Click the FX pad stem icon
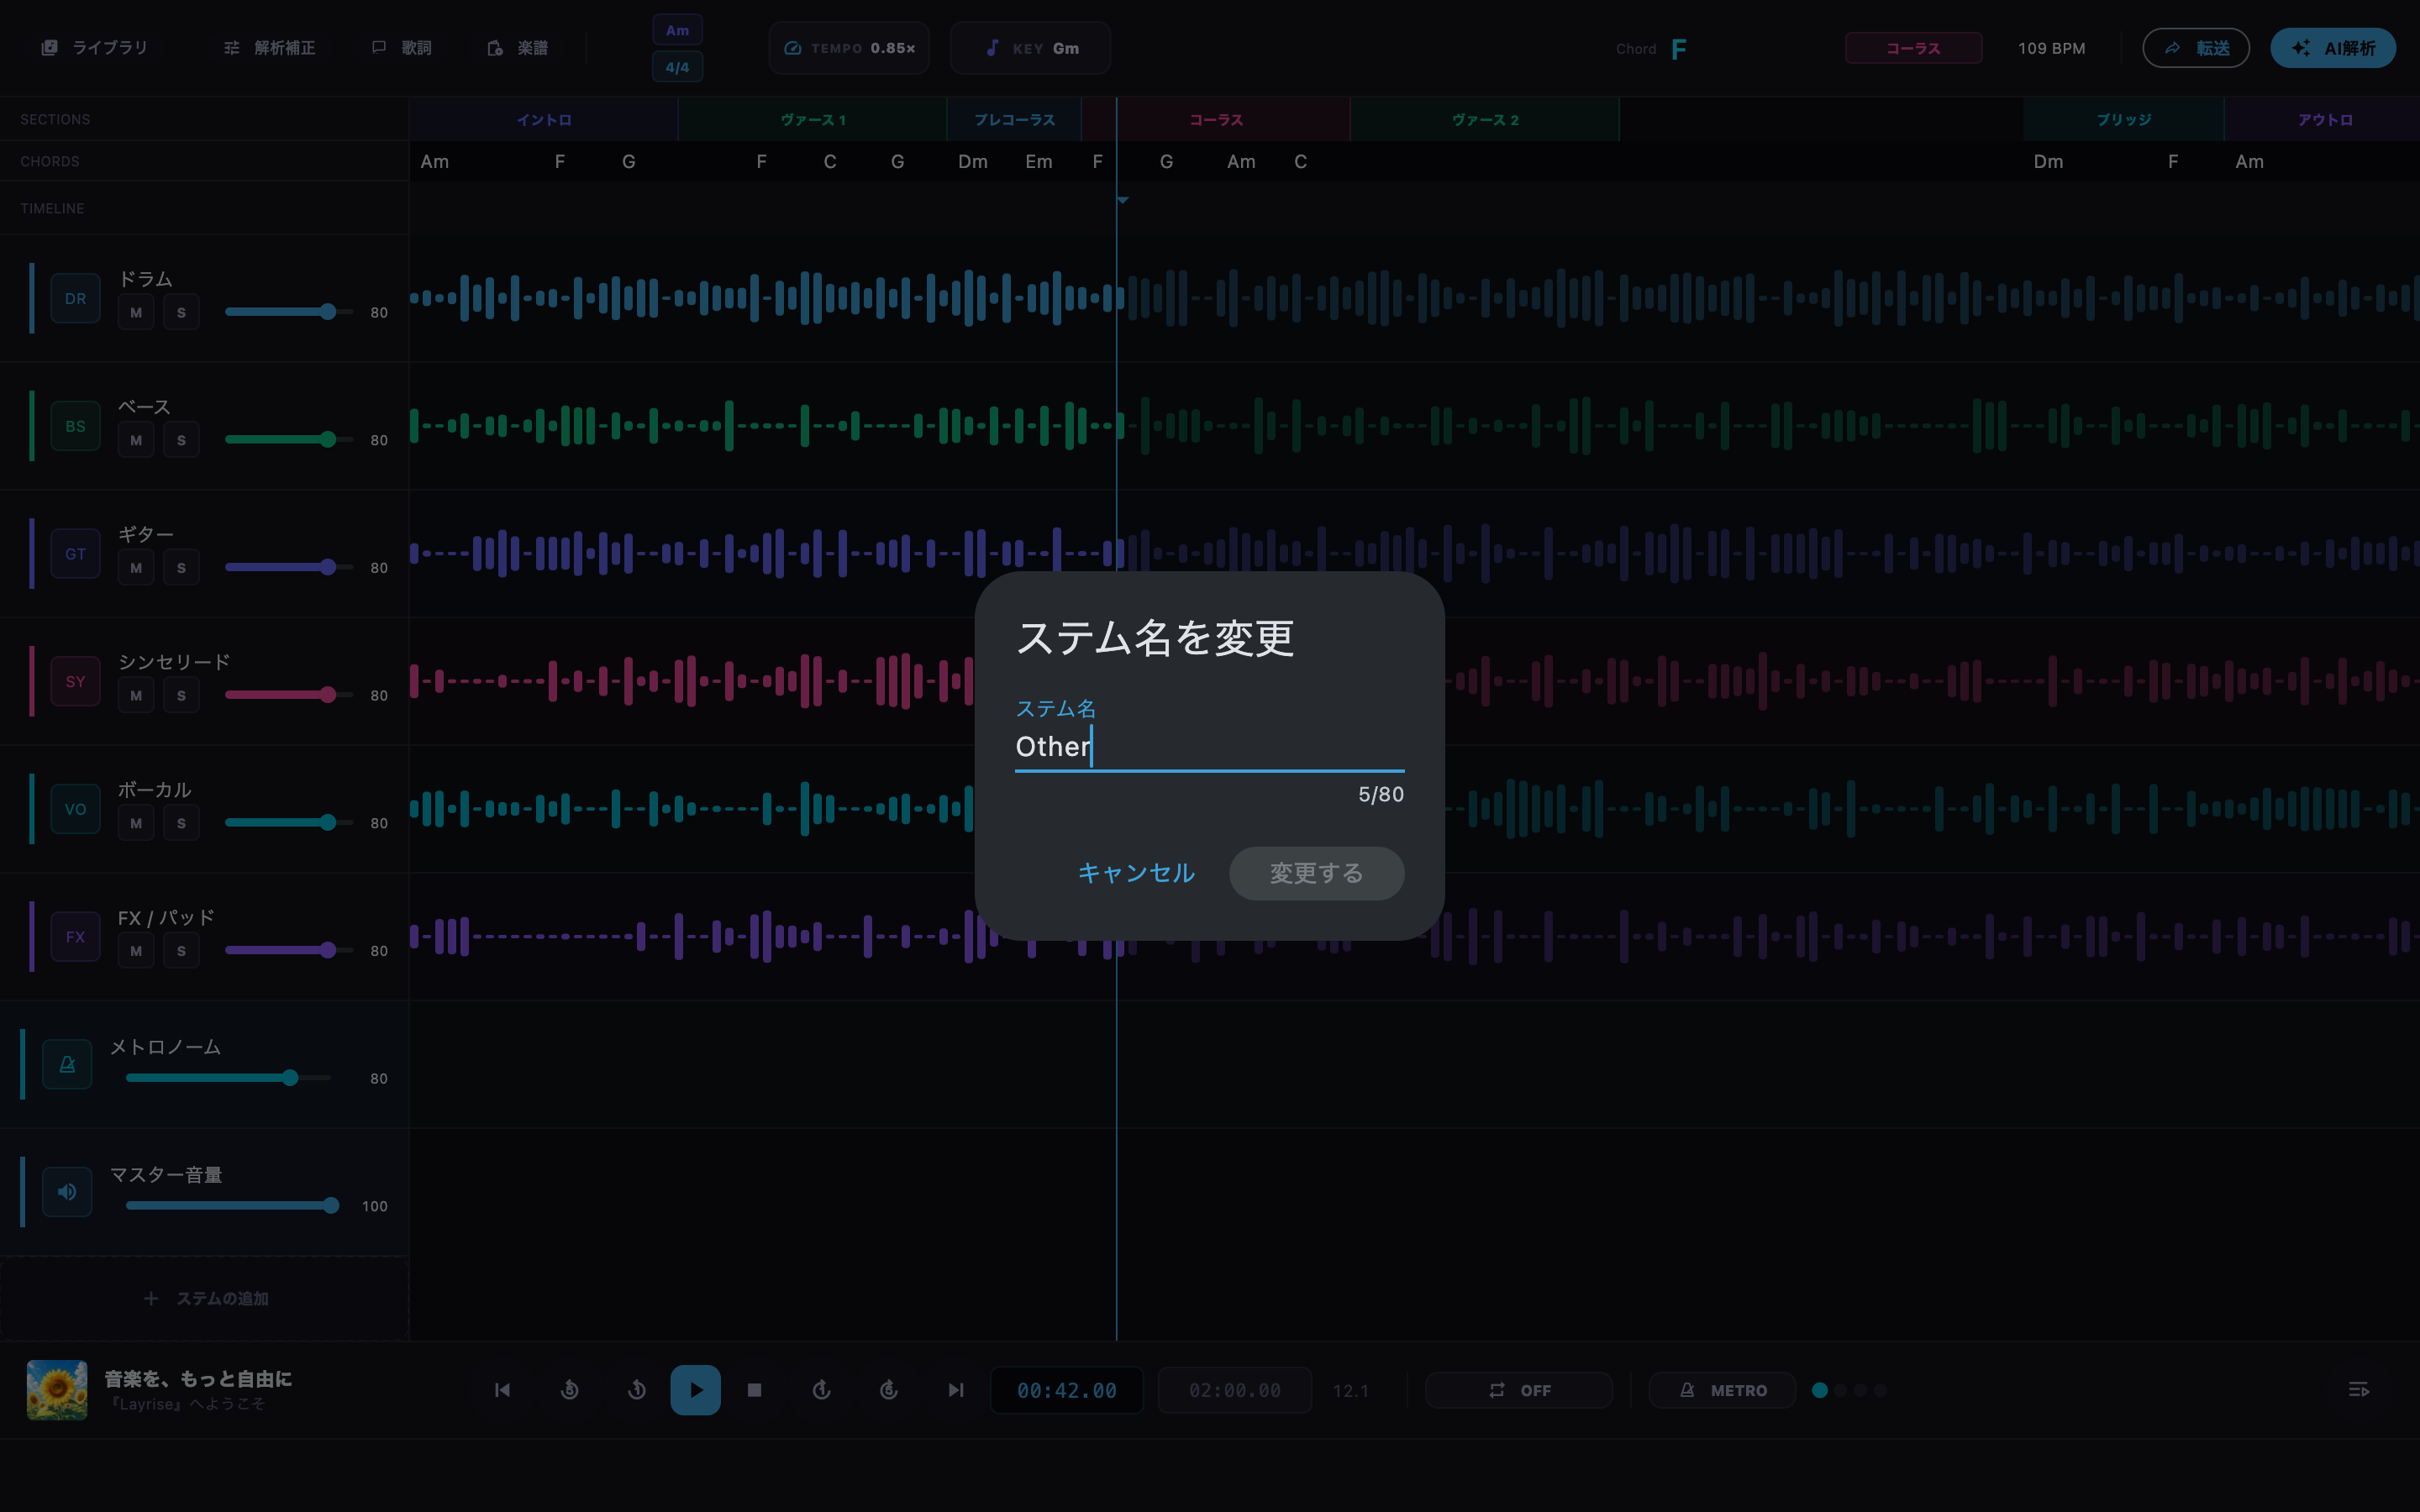Viewport: 2420px width, 1512px height. point(75,937)
